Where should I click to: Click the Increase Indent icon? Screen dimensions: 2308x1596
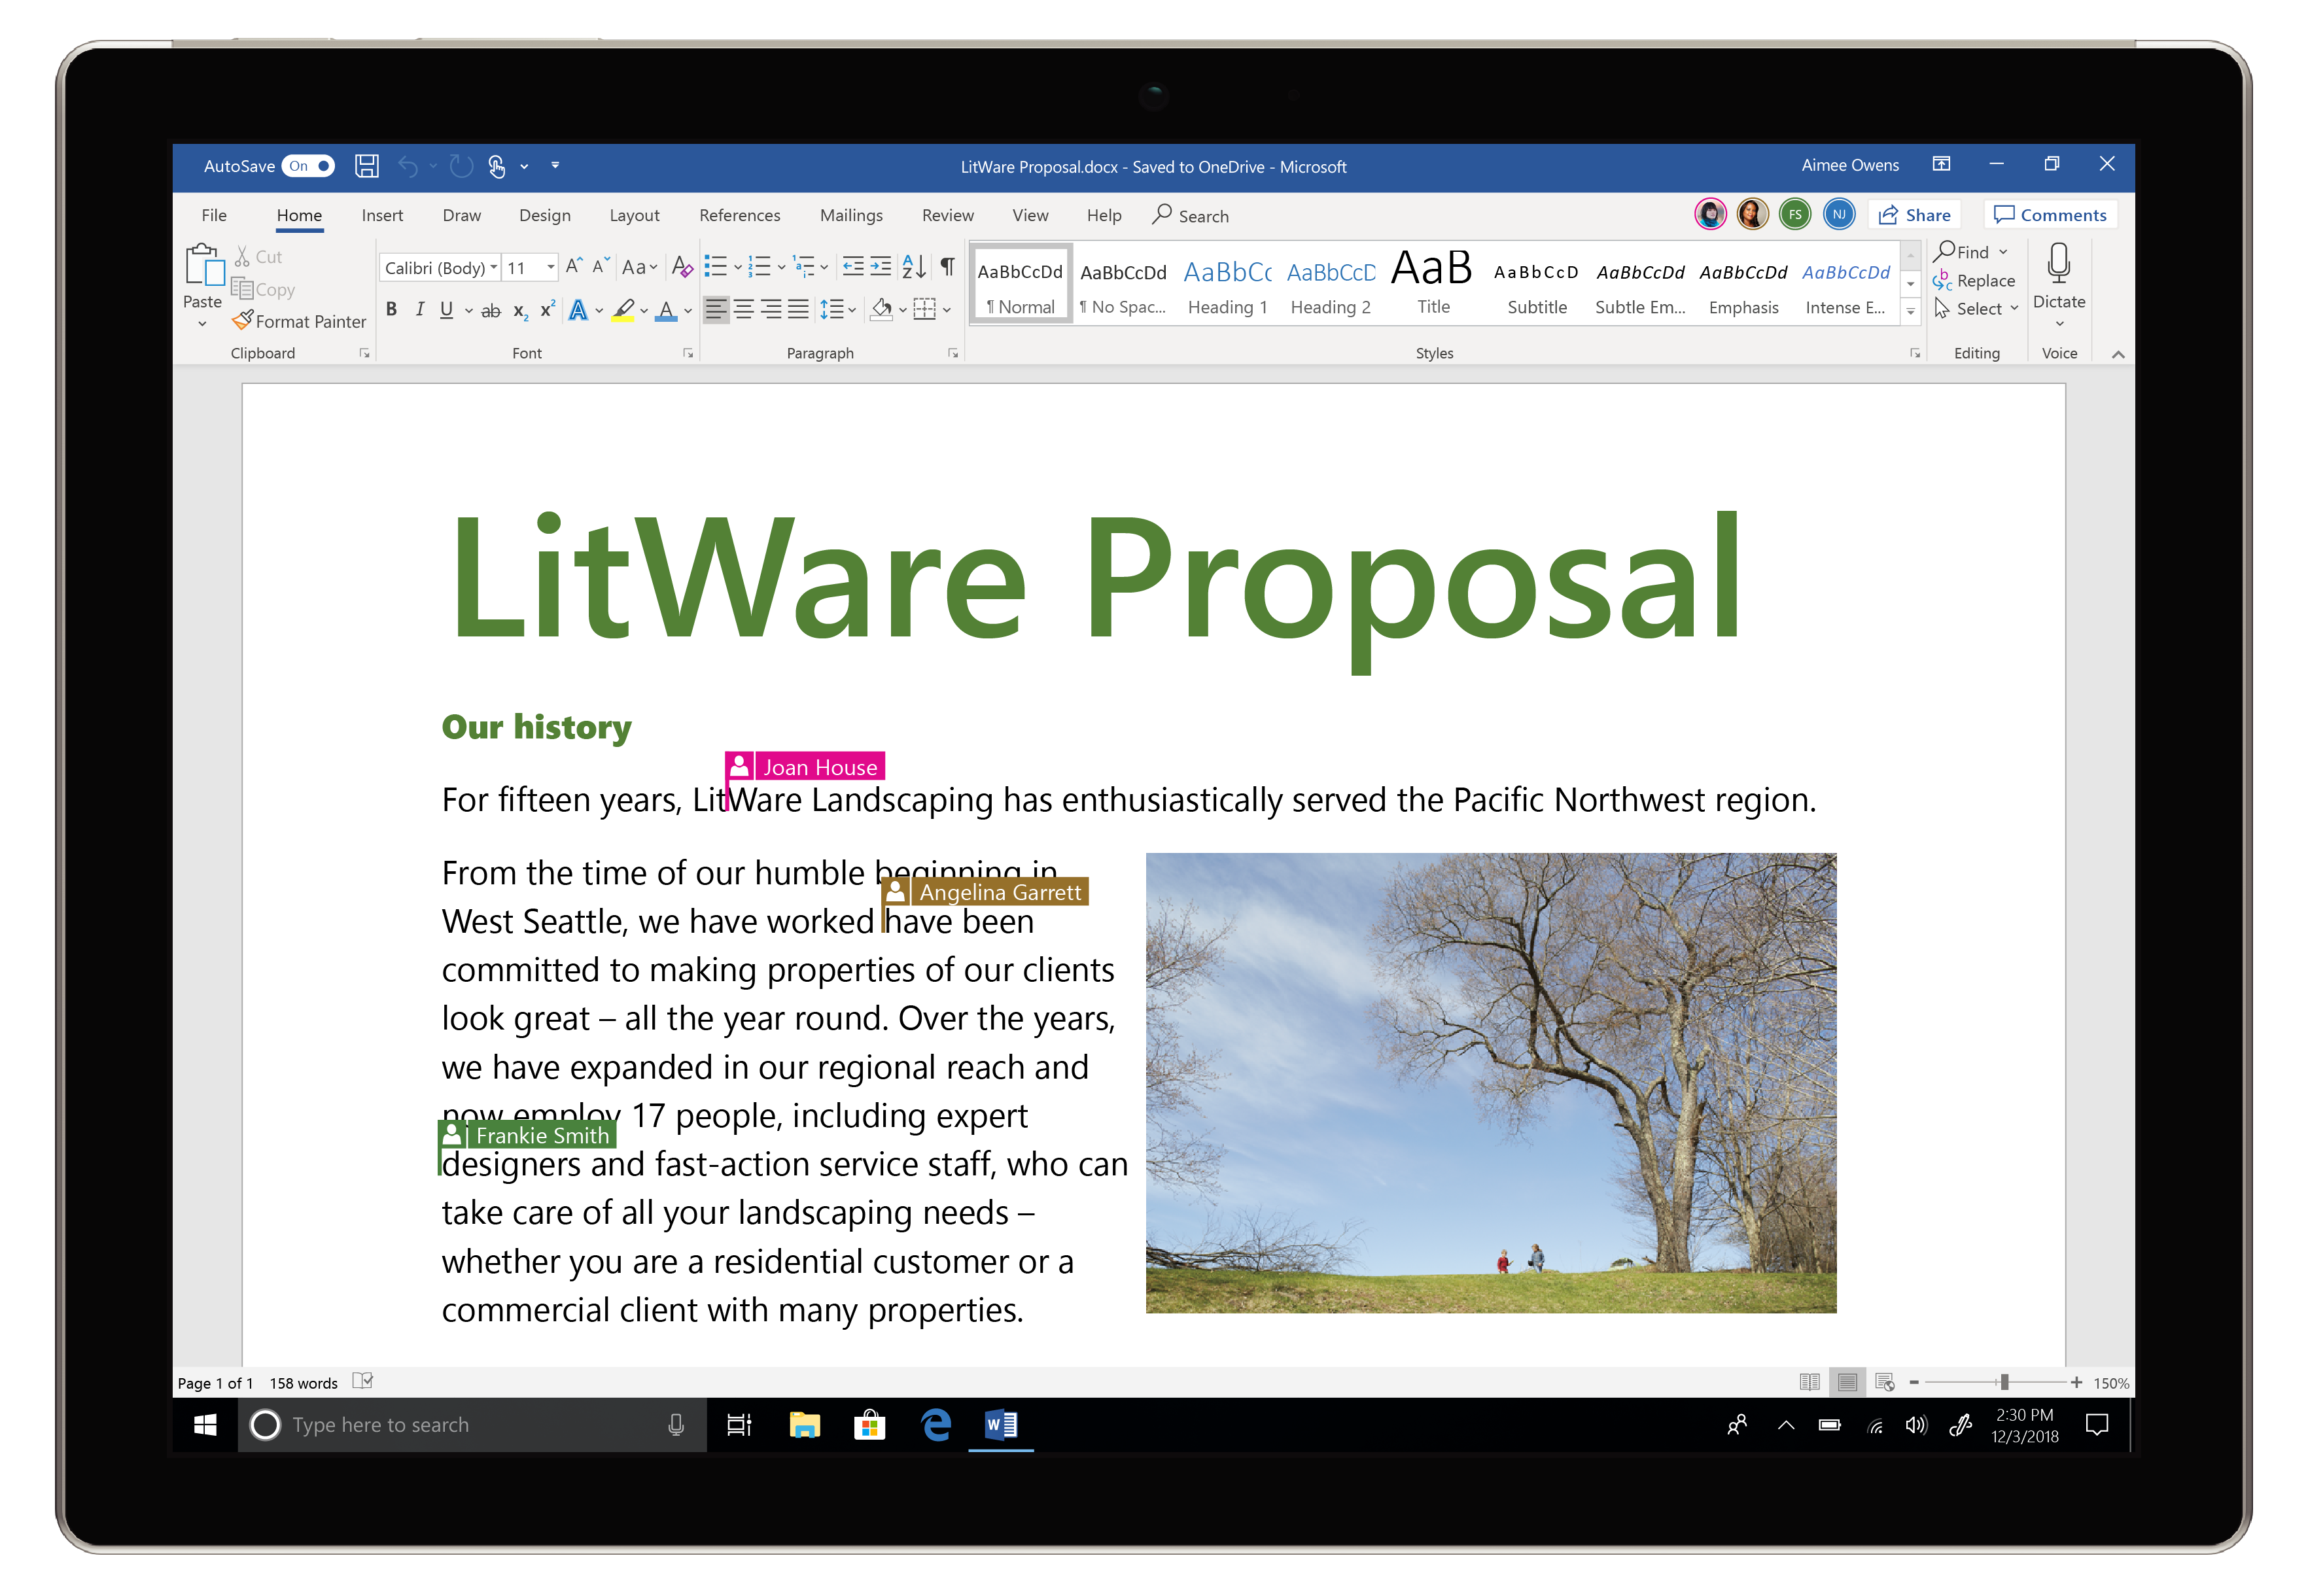click(x=880, y=267)
